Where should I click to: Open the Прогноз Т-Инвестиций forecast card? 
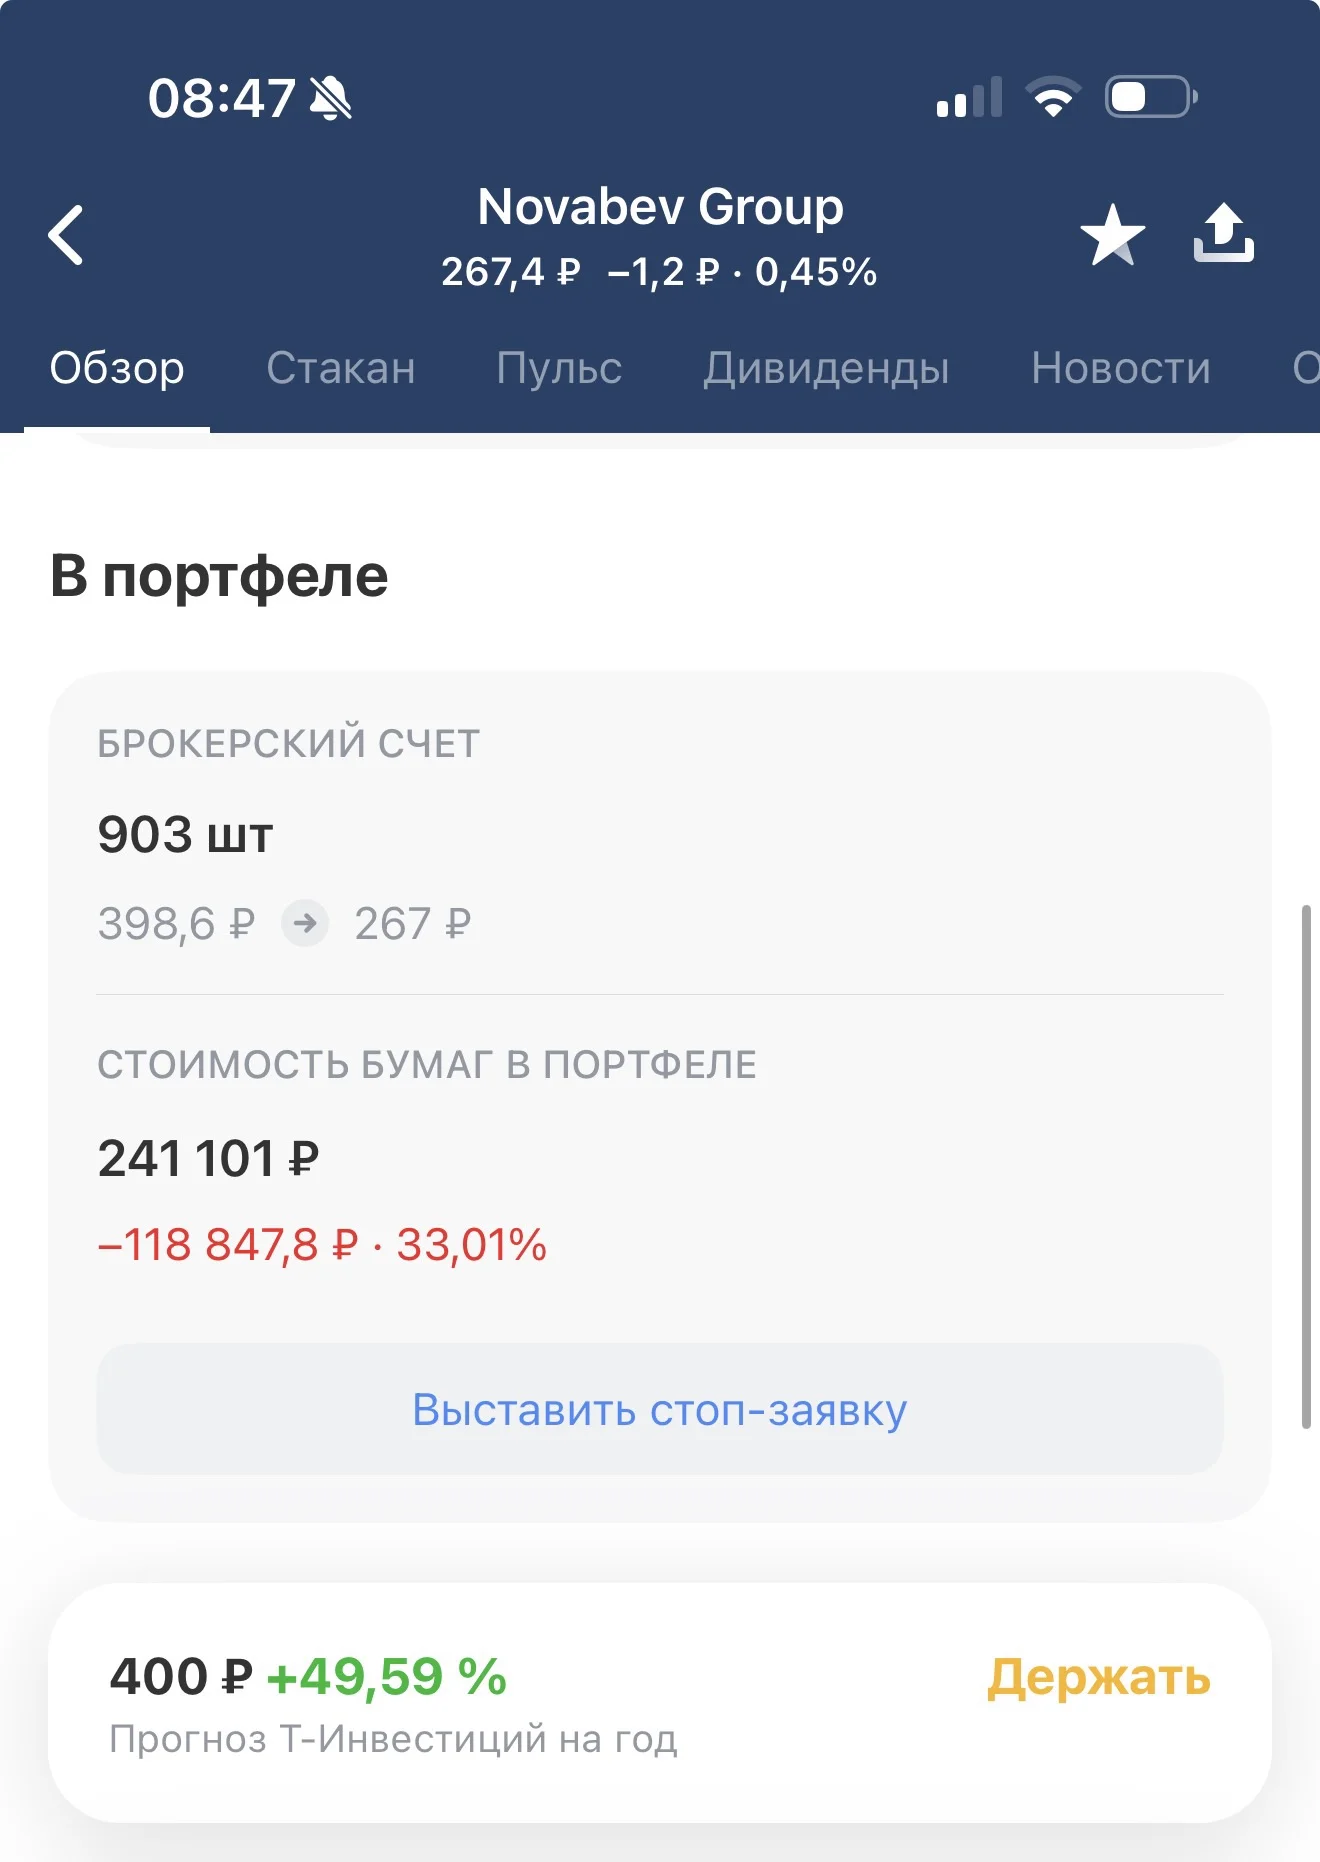point(660,1702)
